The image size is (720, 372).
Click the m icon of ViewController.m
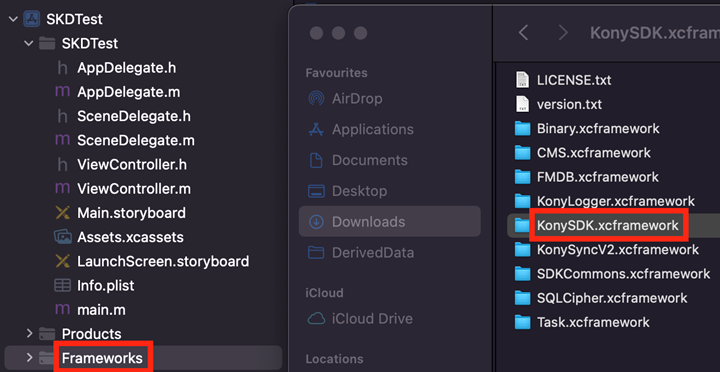click(62, 189)
